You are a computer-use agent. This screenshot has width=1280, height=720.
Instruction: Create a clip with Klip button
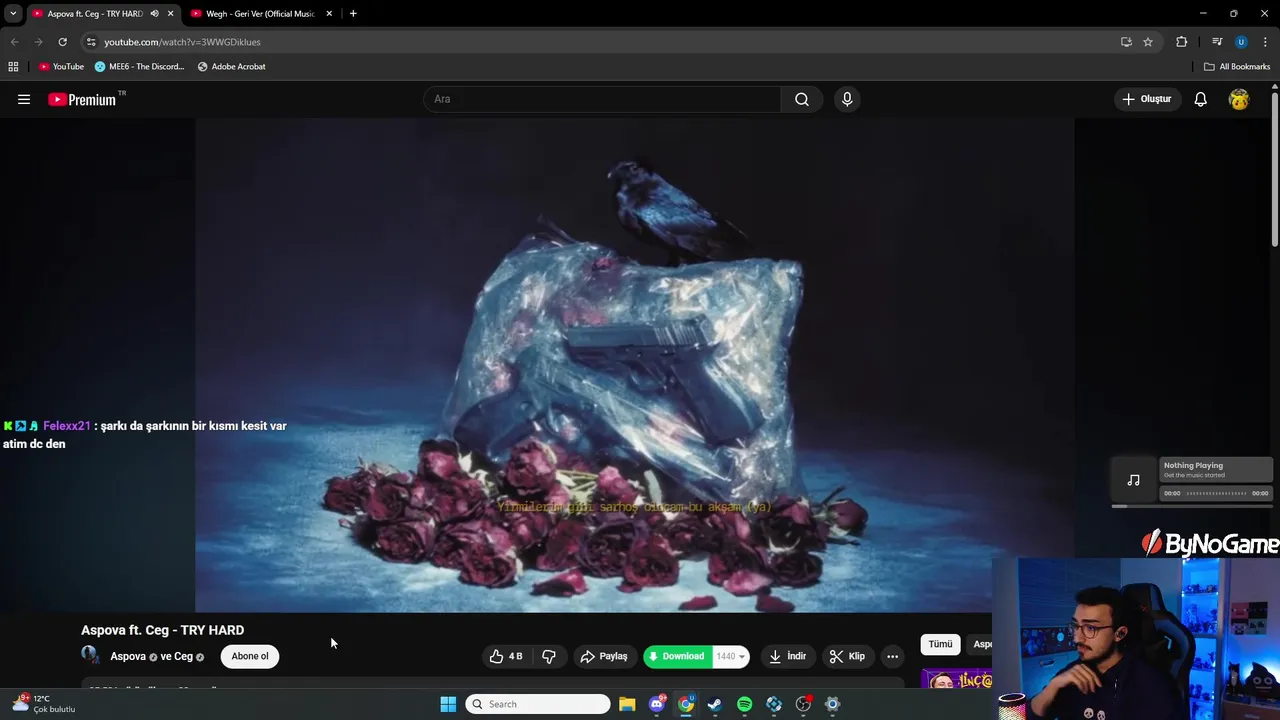point(848,656)
